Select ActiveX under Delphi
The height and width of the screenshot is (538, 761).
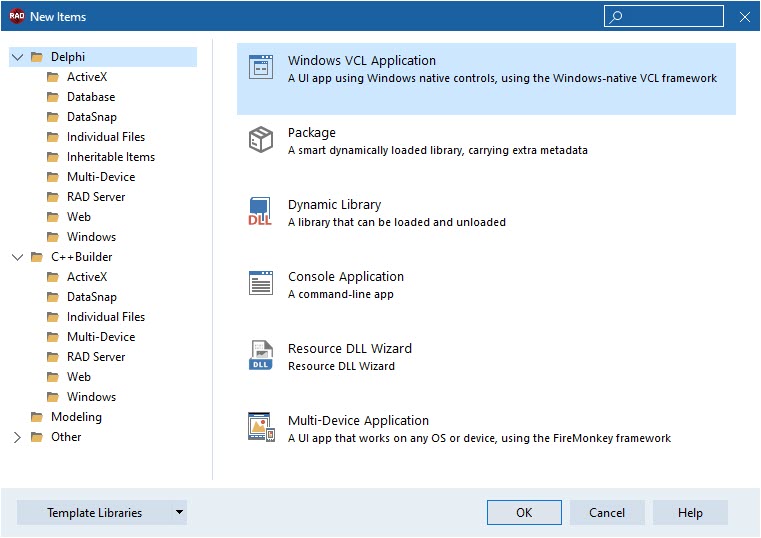87,77
